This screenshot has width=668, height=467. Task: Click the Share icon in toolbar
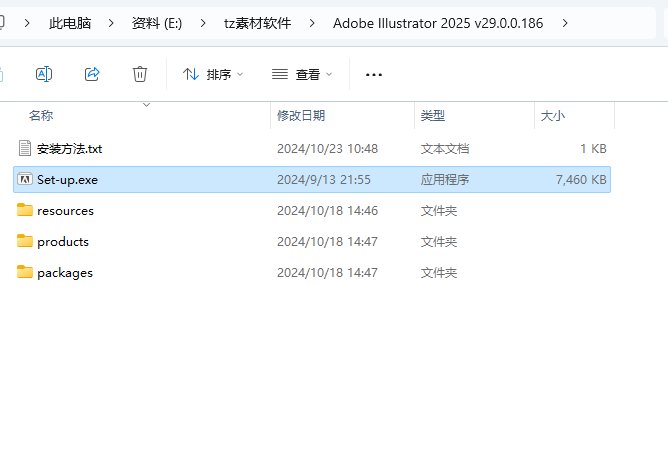tap(92, 74)
